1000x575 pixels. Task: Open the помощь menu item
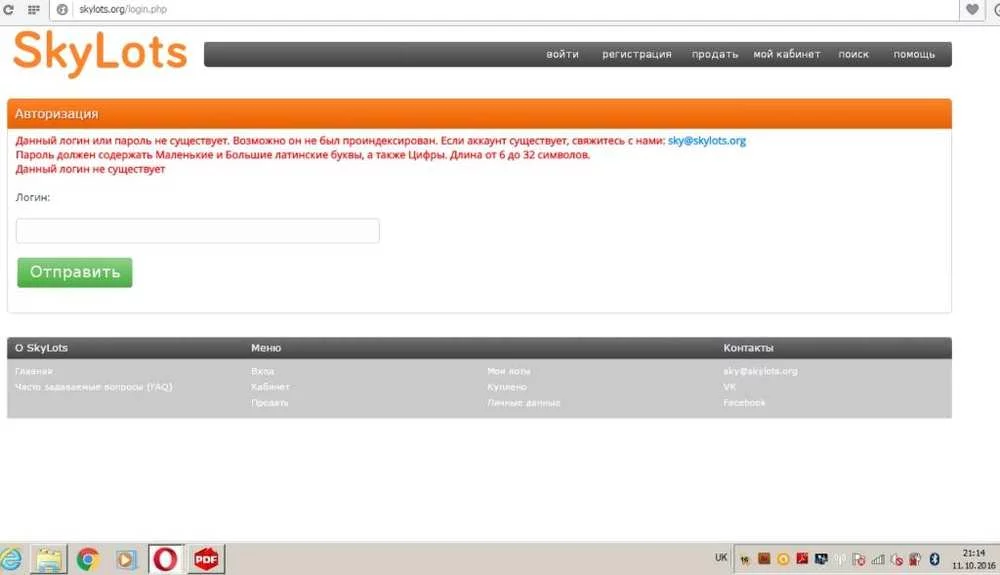(x=914, y=54)
